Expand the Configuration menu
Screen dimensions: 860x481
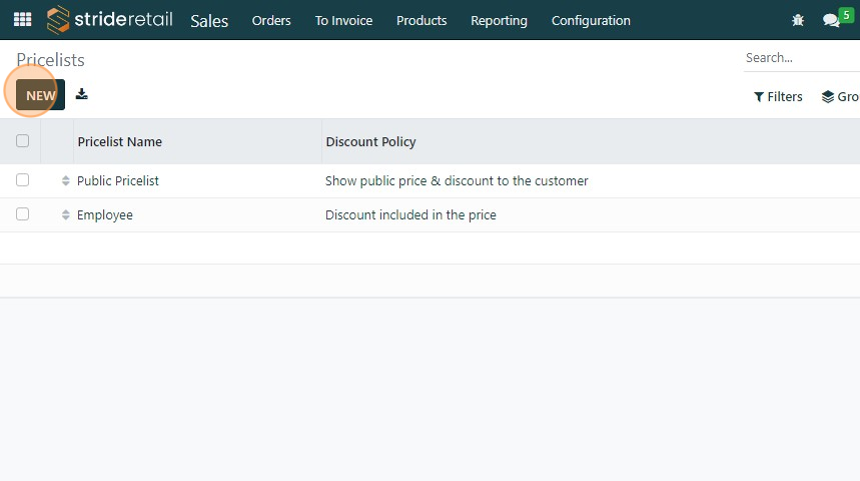click(x=591, y=20)
